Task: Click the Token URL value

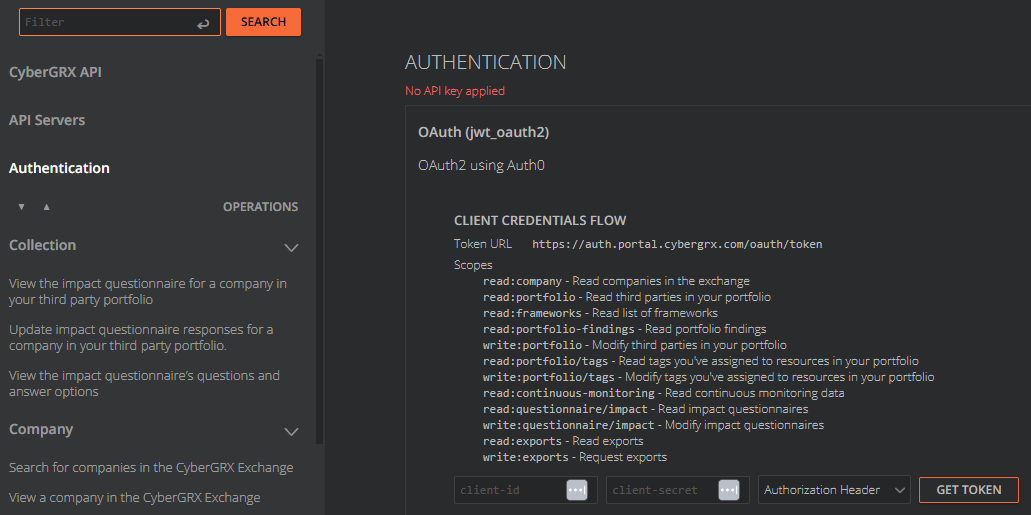Action: (677, 244)
